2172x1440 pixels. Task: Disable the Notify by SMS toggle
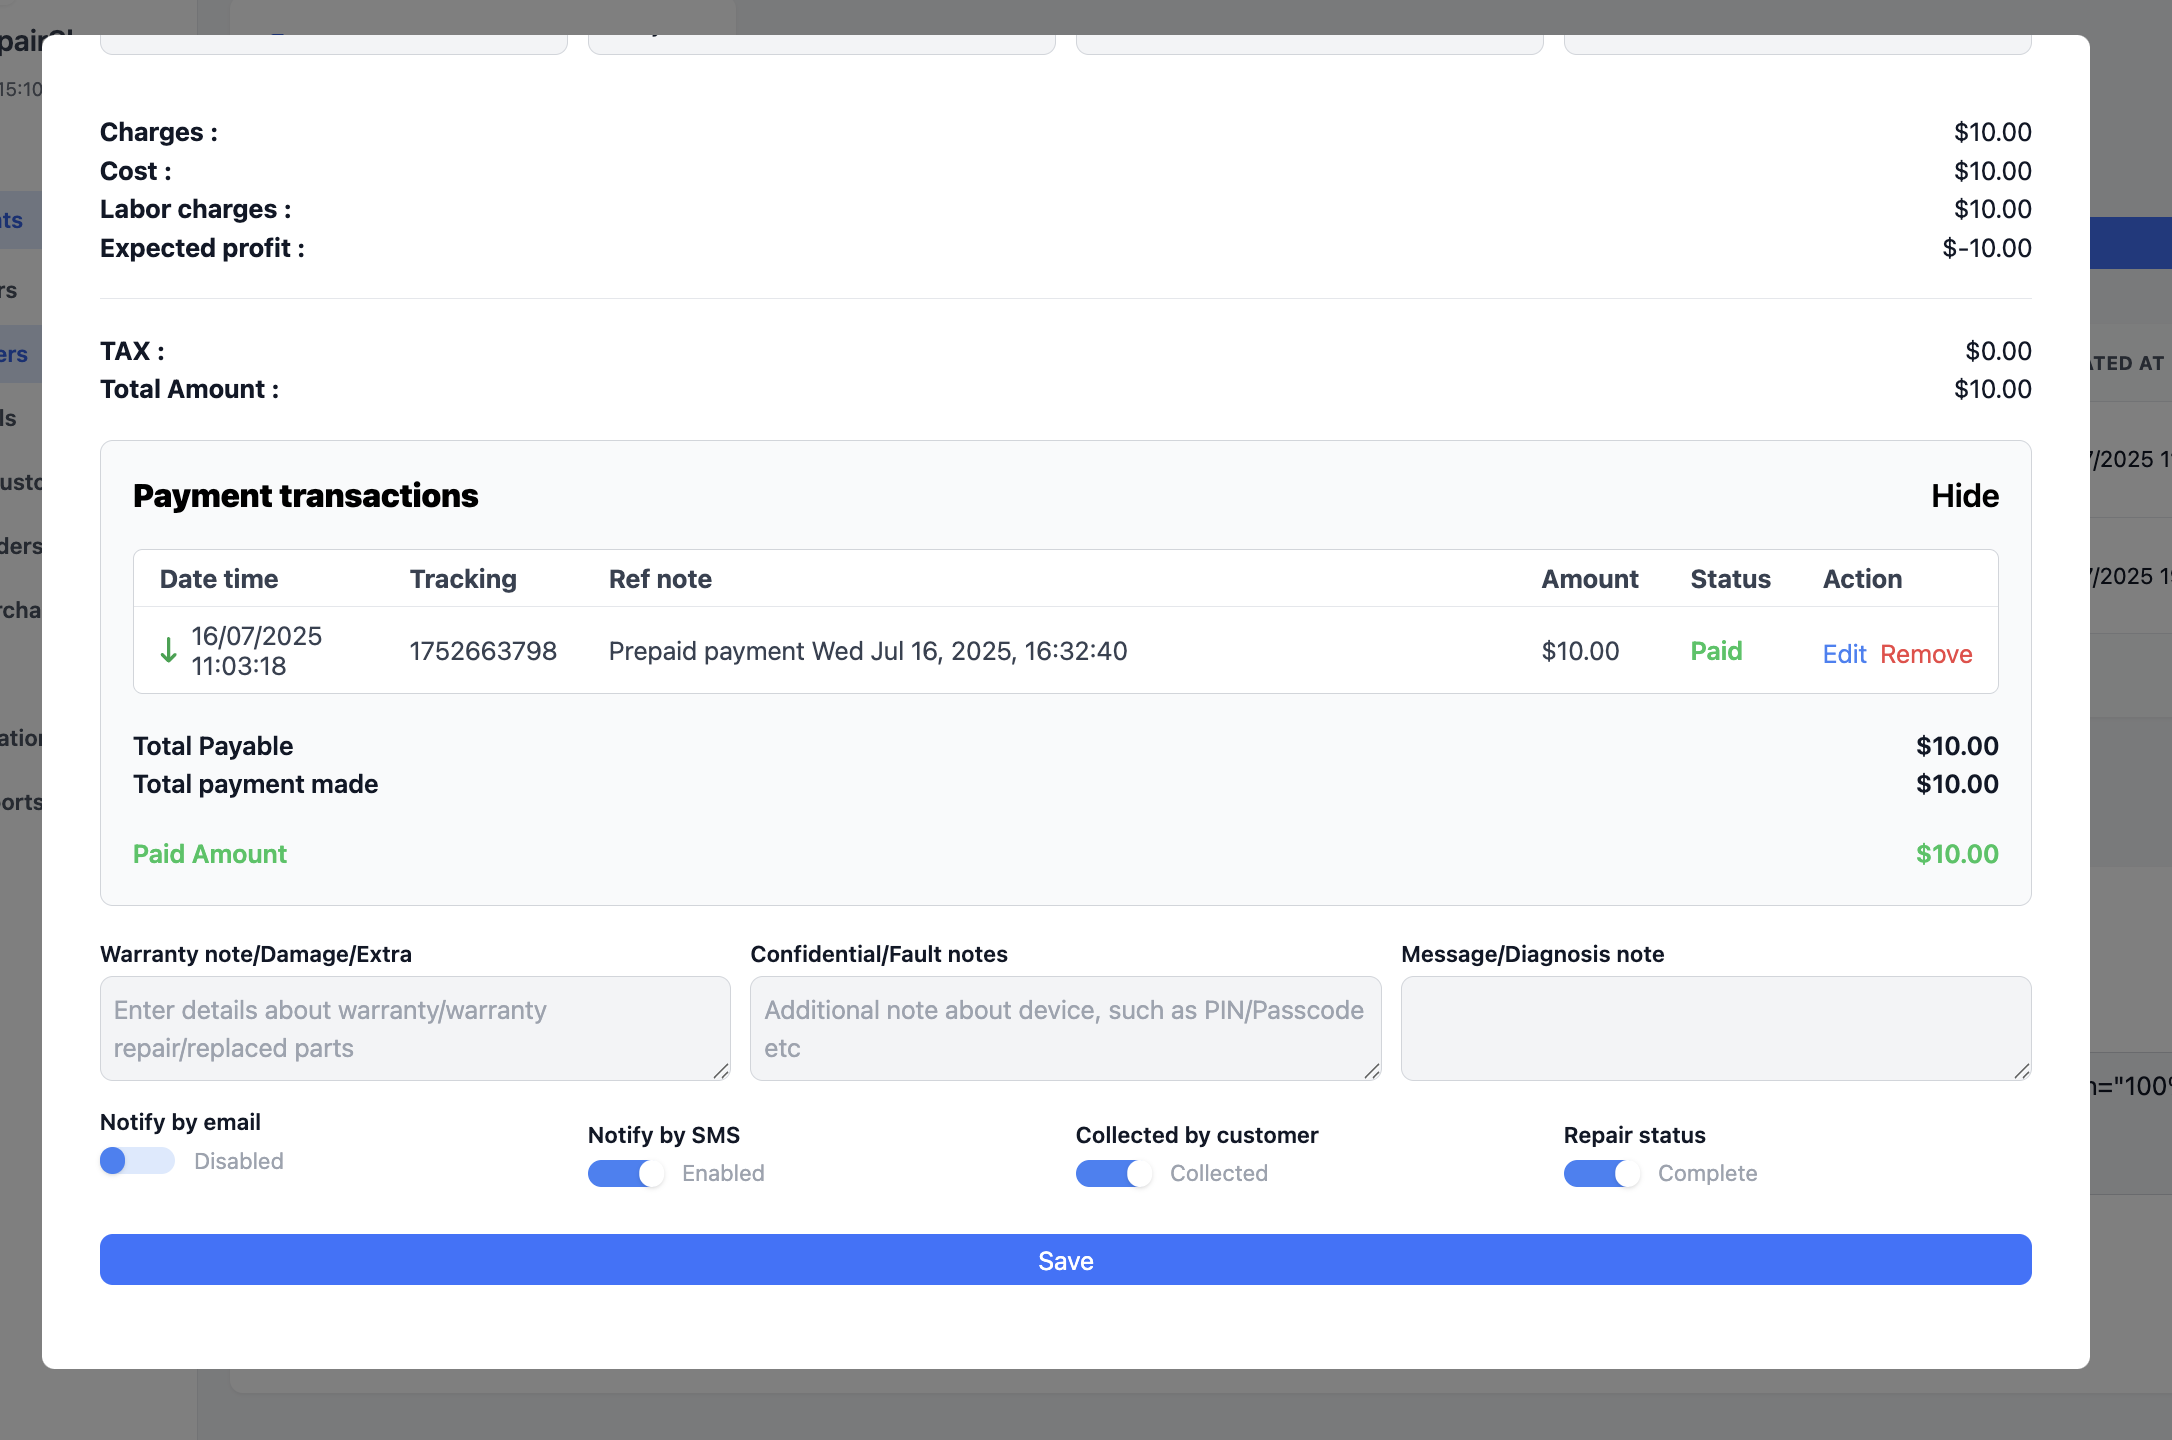click(625, 1173)
